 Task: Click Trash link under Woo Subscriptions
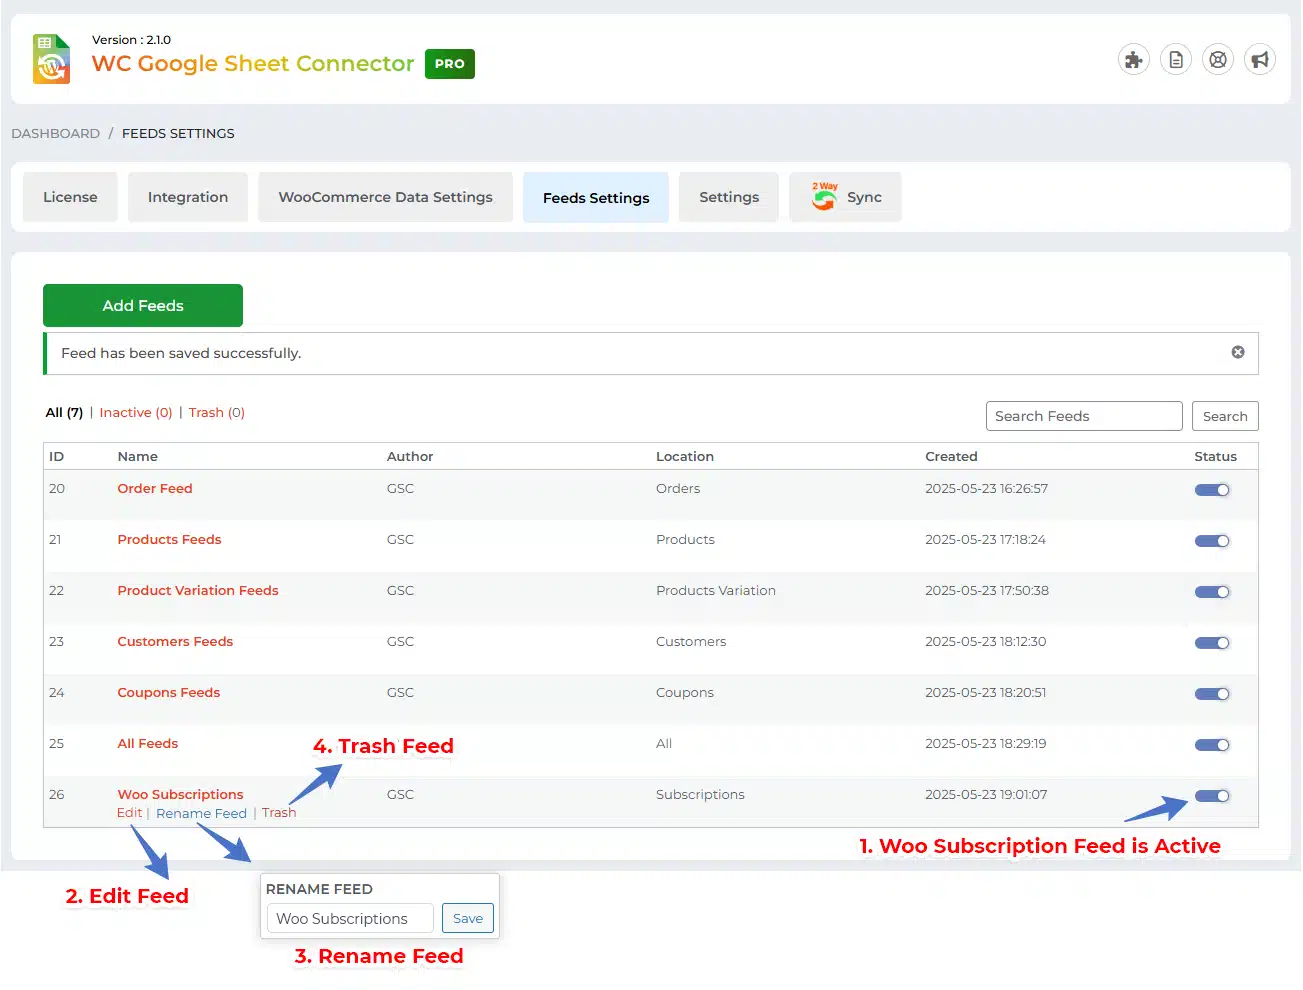(x=279, y=813)
